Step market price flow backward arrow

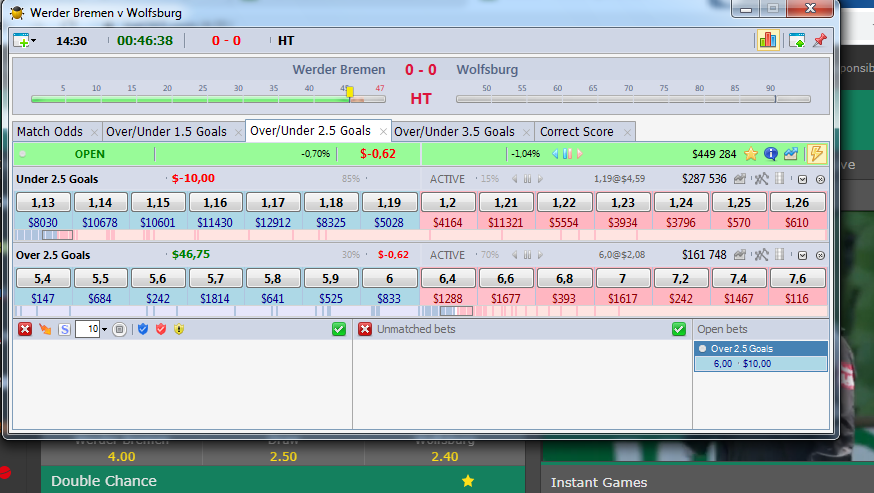pos(555,154)
